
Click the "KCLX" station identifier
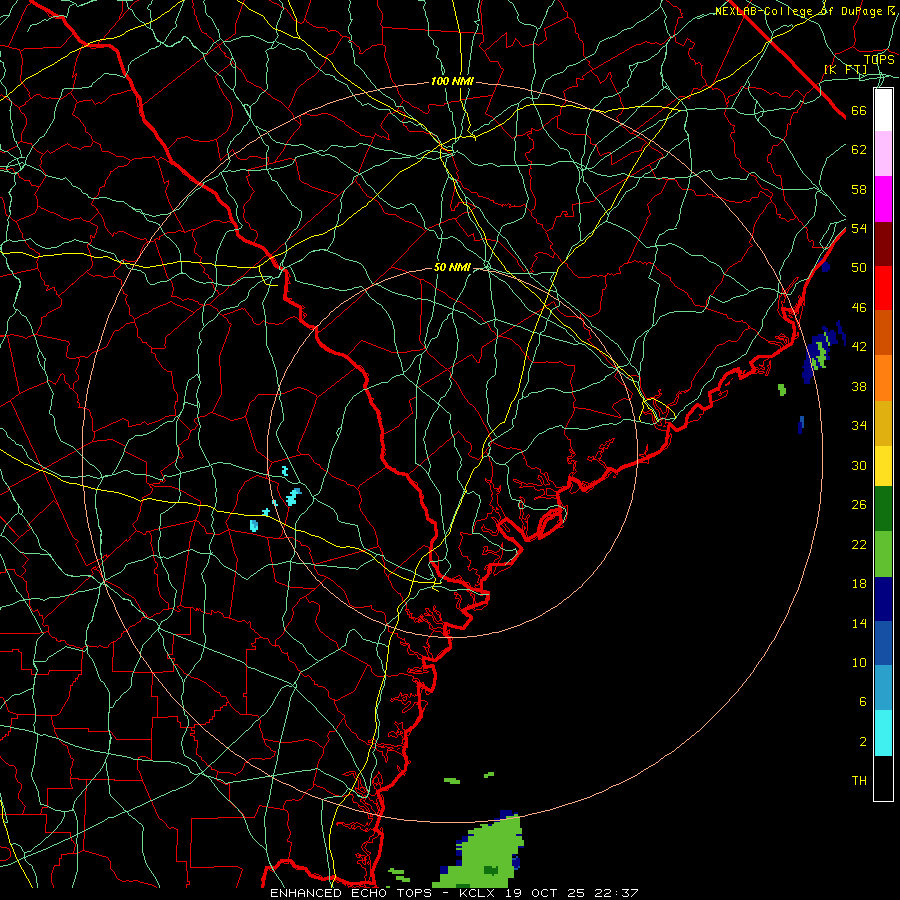tap(479, 893)
